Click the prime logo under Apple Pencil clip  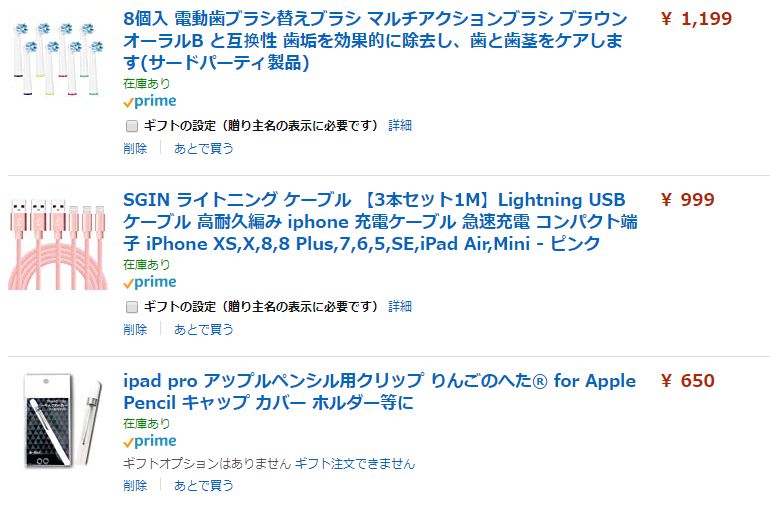click(150, 441)
